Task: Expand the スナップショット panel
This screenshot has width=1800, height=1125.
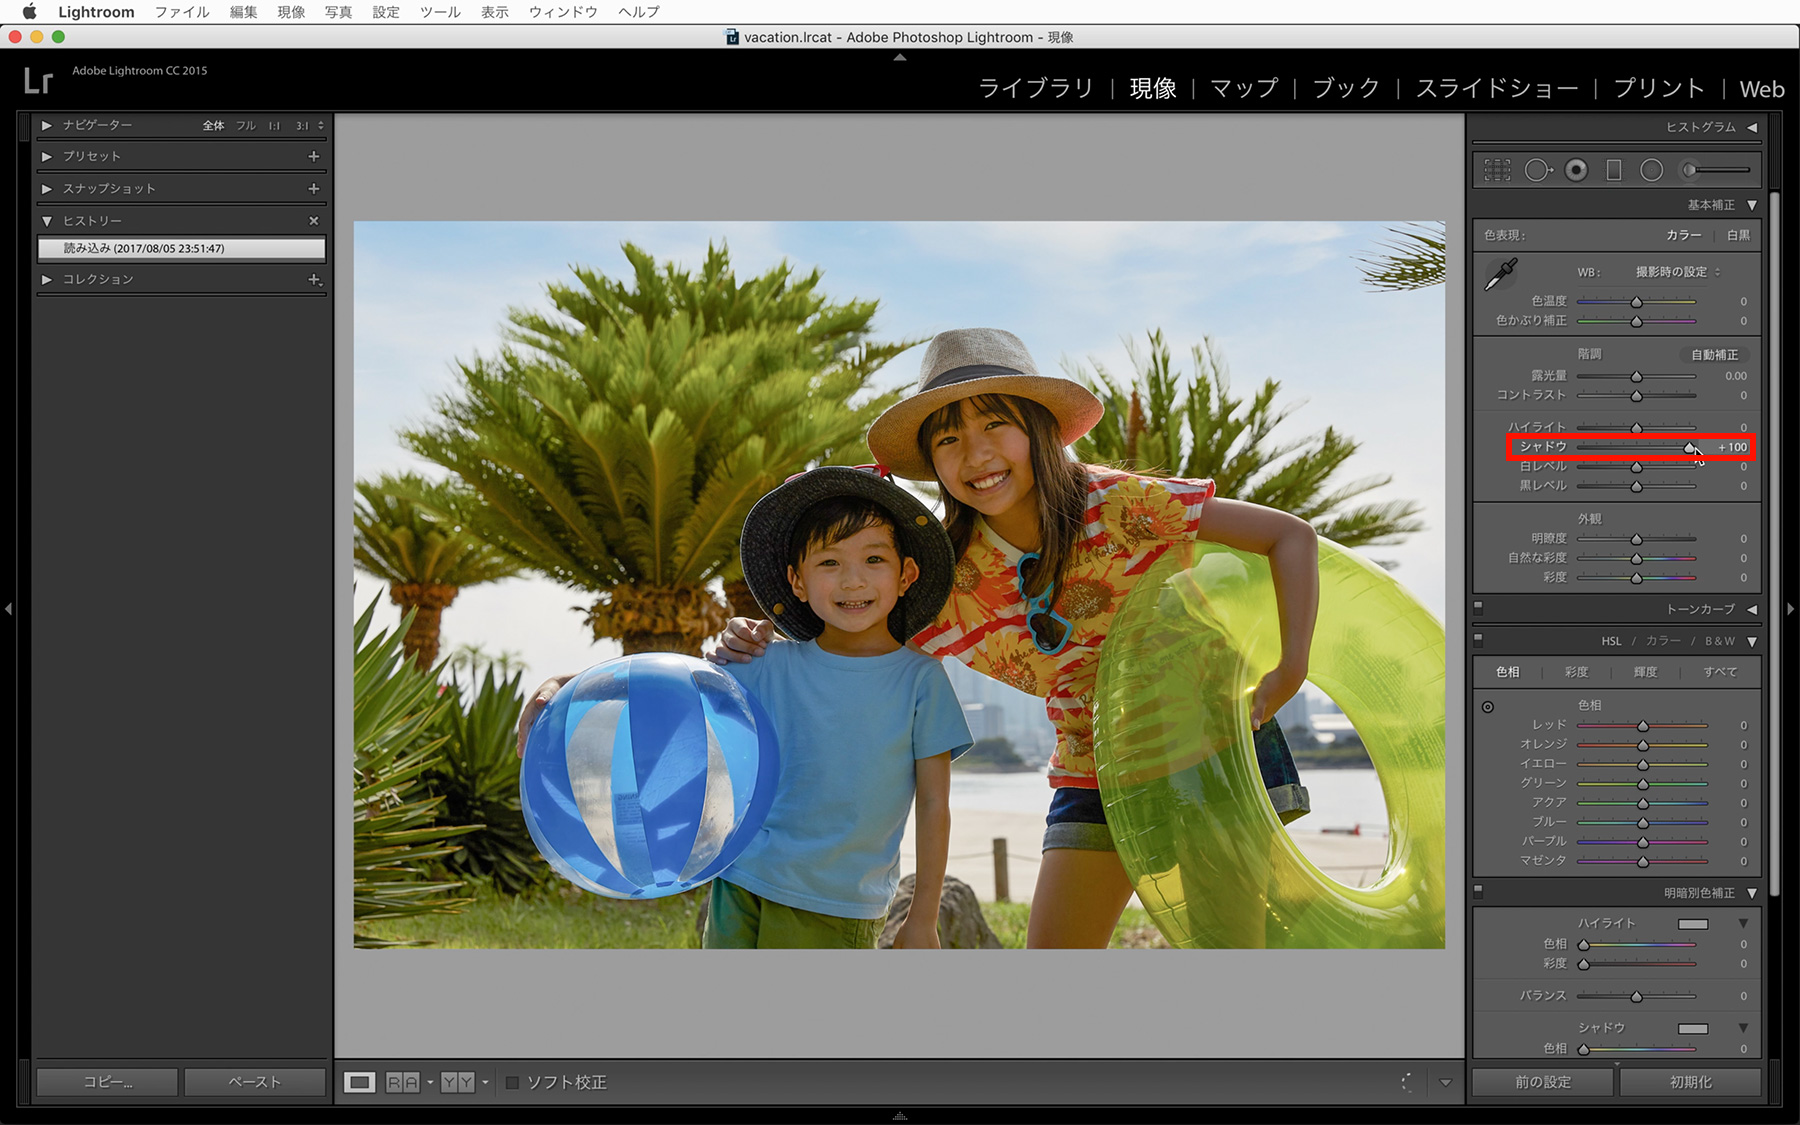Action: click(46, 188)
